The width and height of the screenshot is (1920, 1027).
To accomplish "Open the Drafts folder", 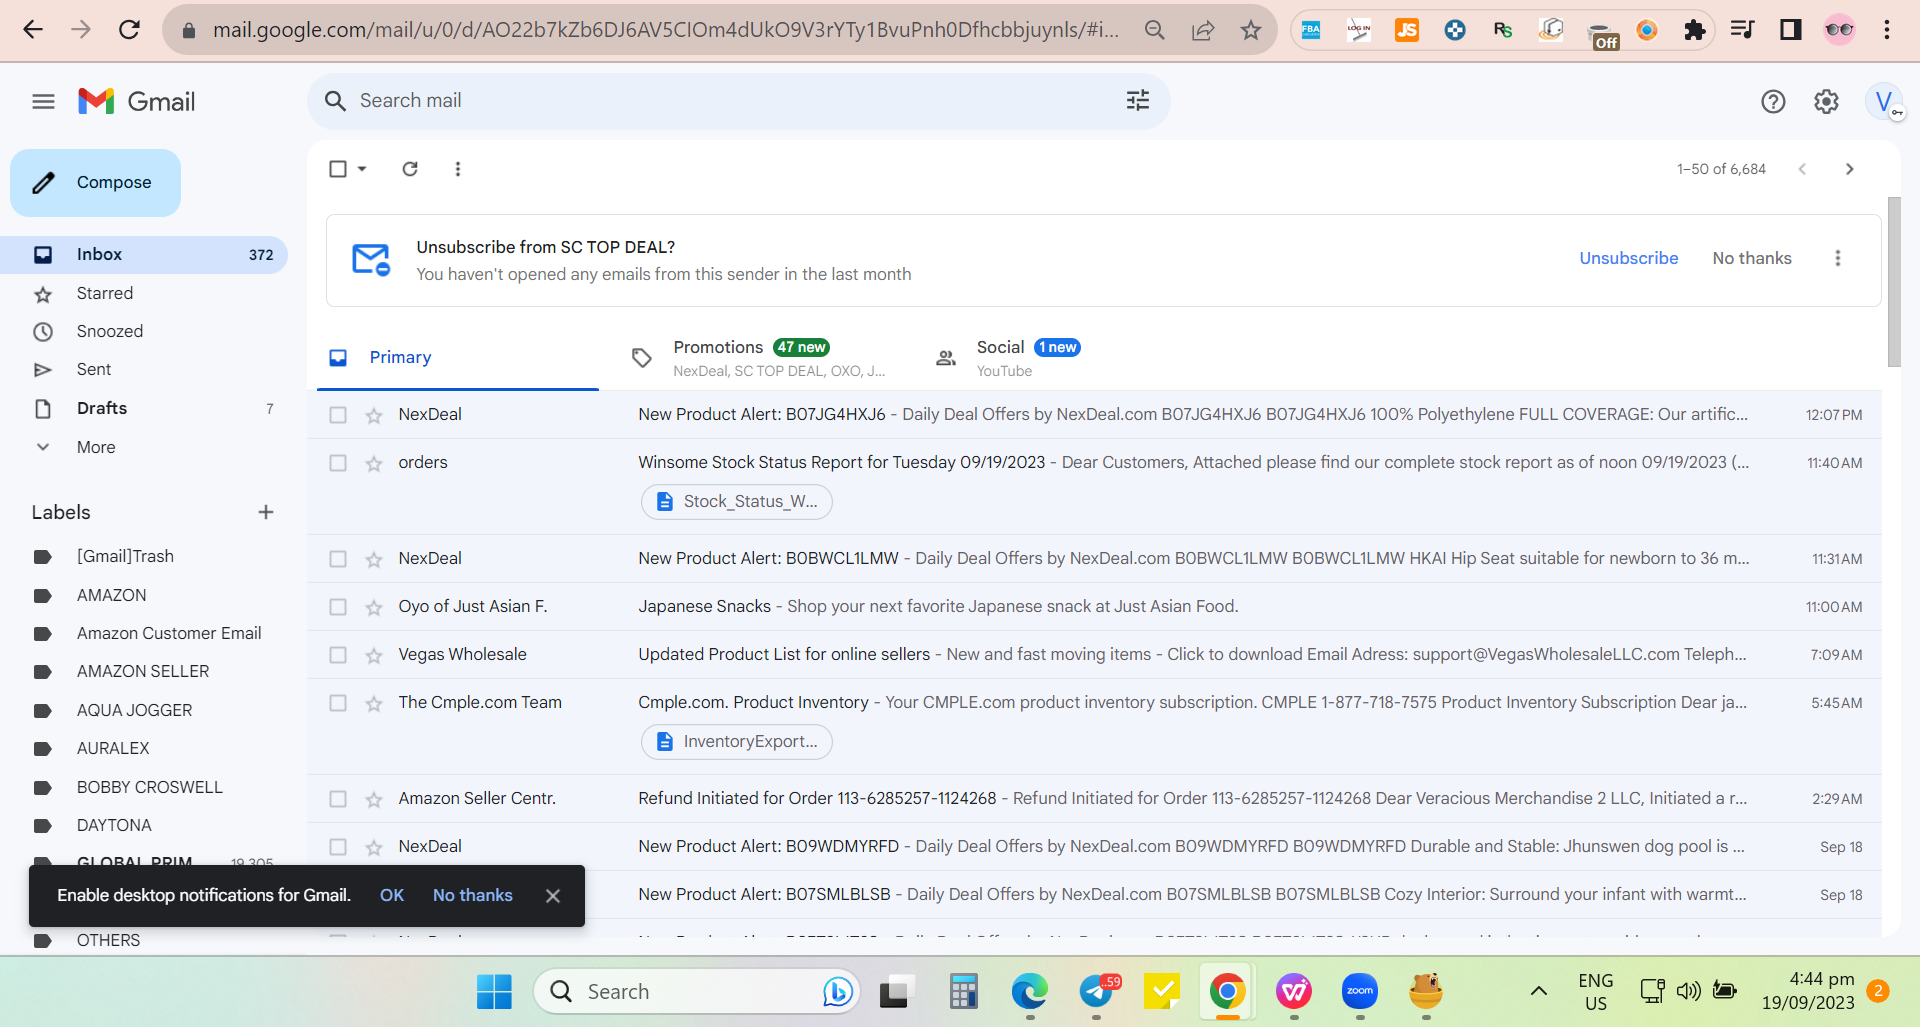I will (144, 408).
